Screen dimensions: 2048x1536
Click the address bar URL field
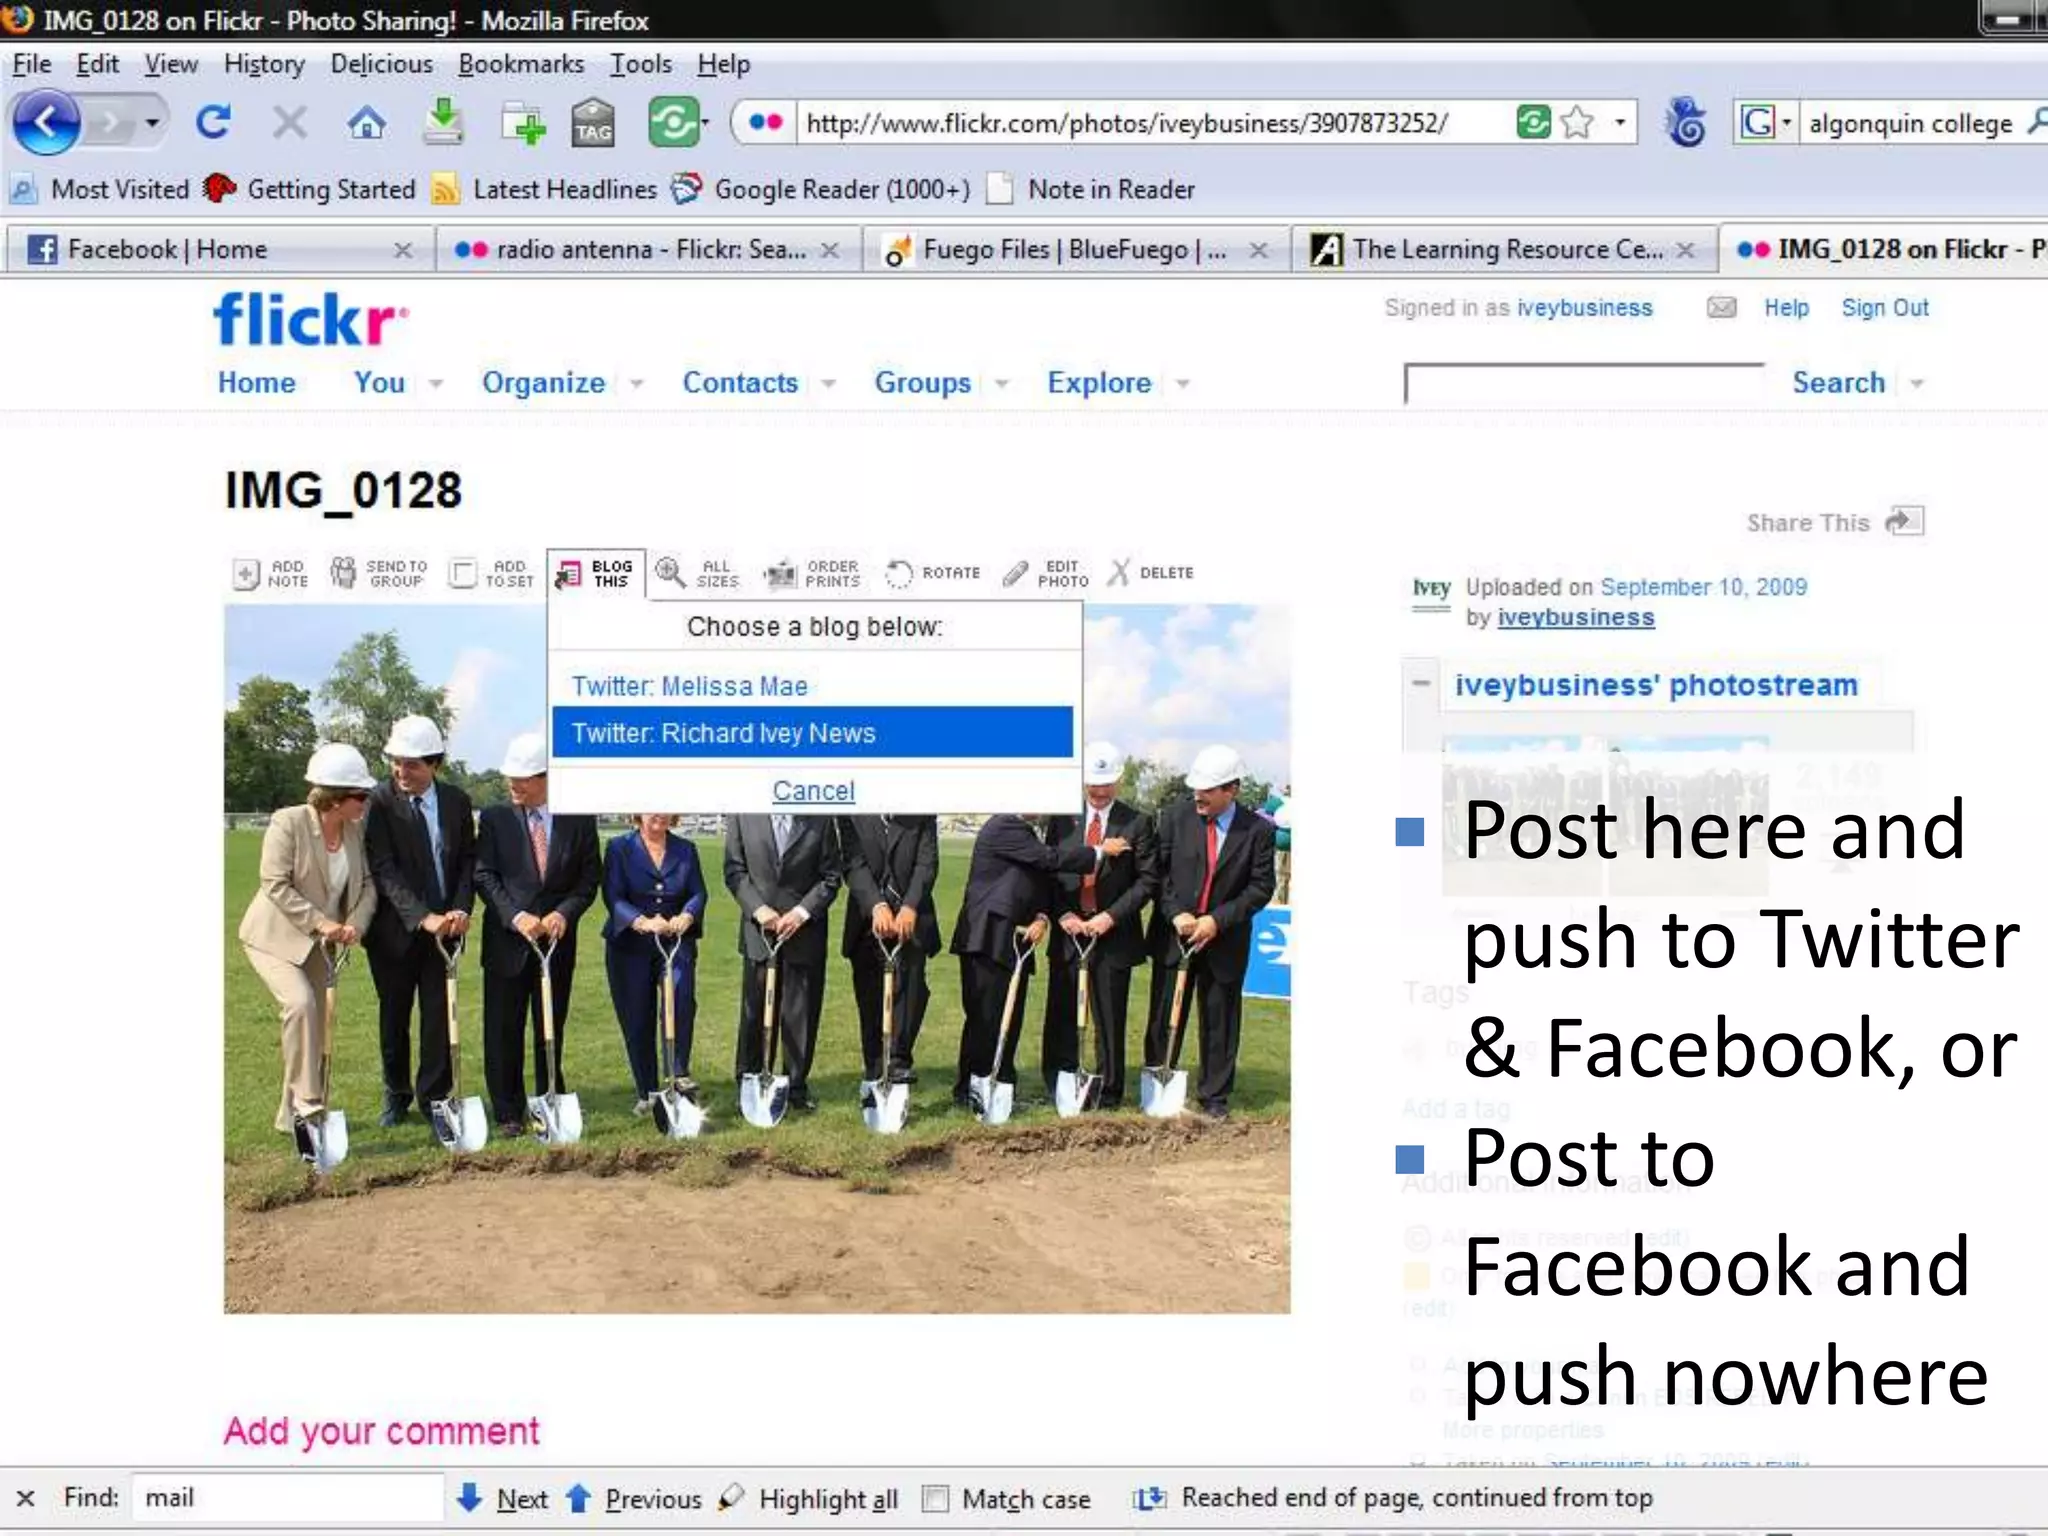click(x=1150, y=123)
